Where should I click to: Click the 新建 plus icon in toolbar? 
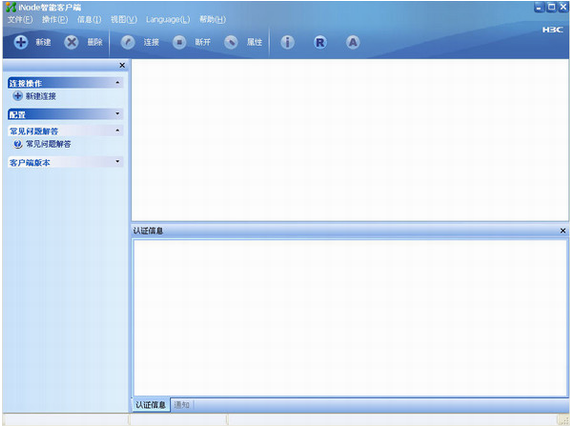coord(21,42)
